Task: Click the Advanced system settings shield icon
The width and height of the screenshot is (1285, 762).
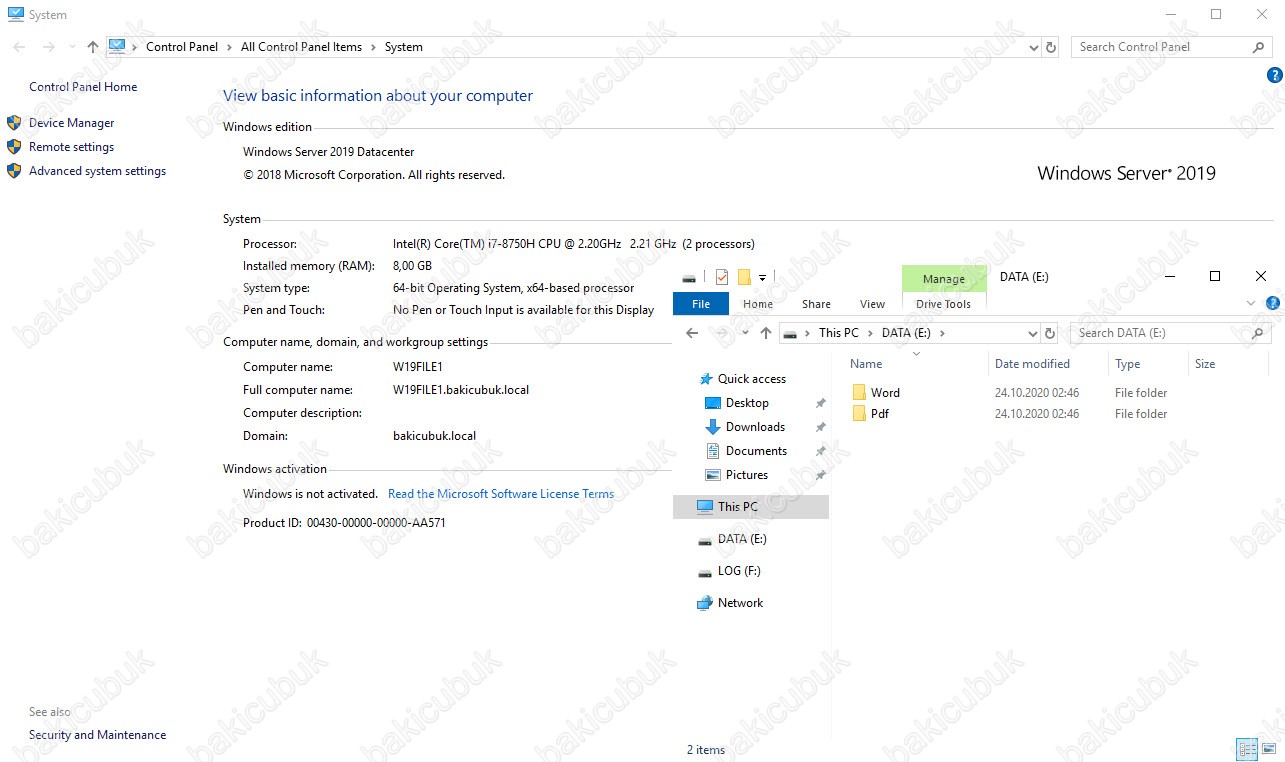Action: click(14, 171)
